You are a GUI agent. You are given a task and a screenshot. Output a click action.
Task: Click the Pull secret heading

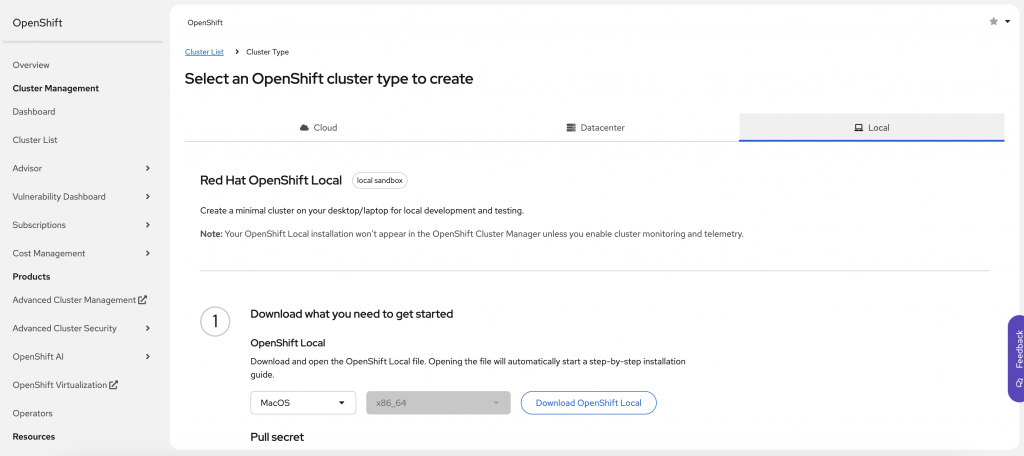[x=277, y=436]
